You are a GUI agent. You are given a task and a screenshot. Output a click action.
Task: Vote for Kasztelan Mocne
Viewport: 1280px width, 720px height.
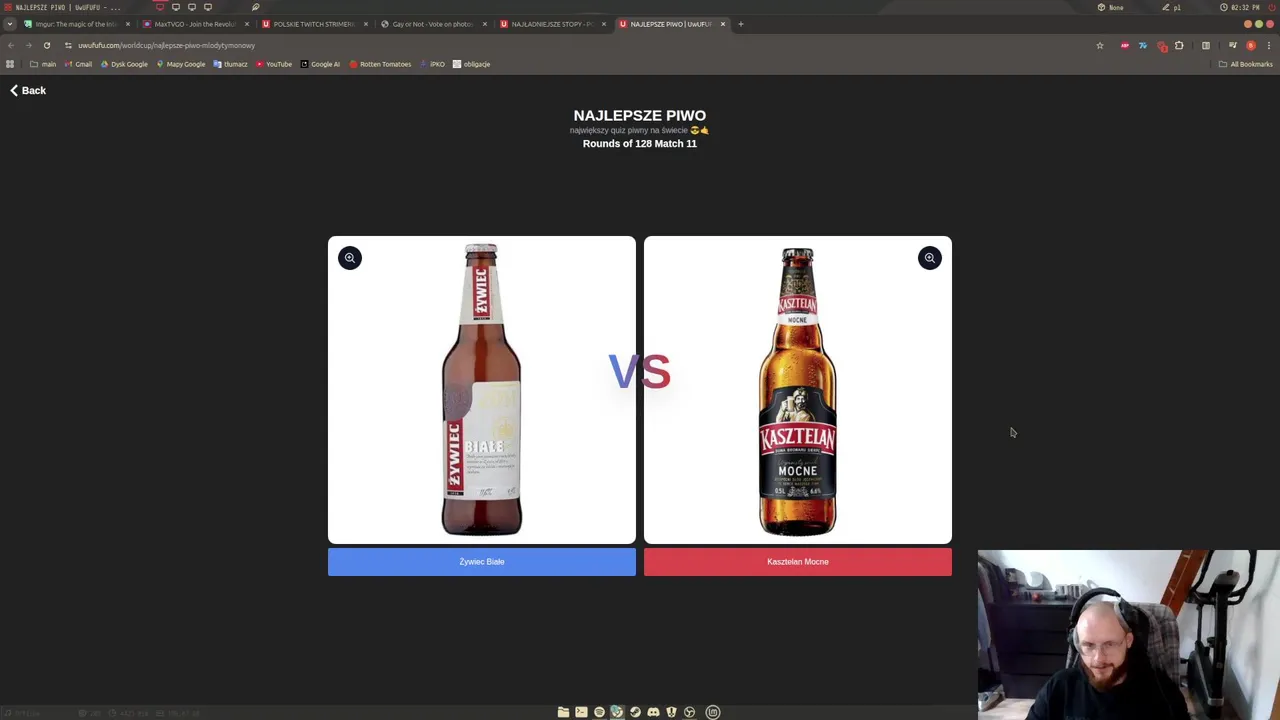tap(798, 562)
